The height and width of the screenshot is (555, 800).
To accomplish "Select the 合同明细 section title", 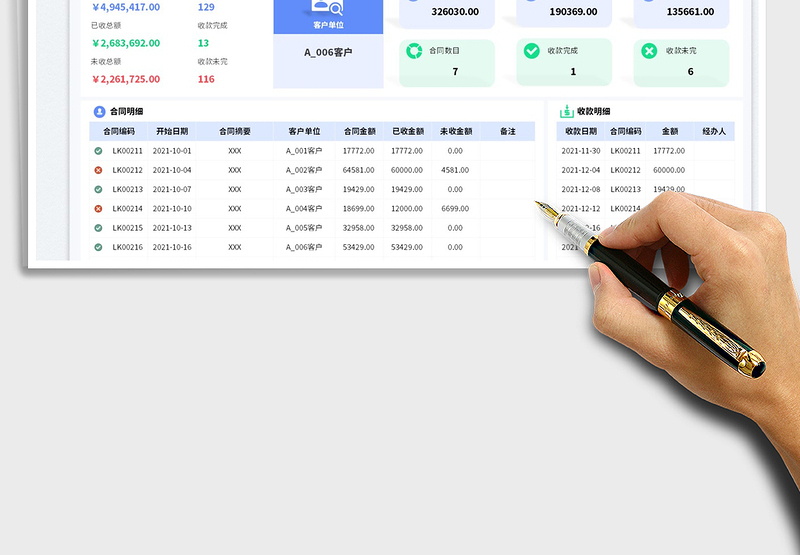I will click(127, 112).
